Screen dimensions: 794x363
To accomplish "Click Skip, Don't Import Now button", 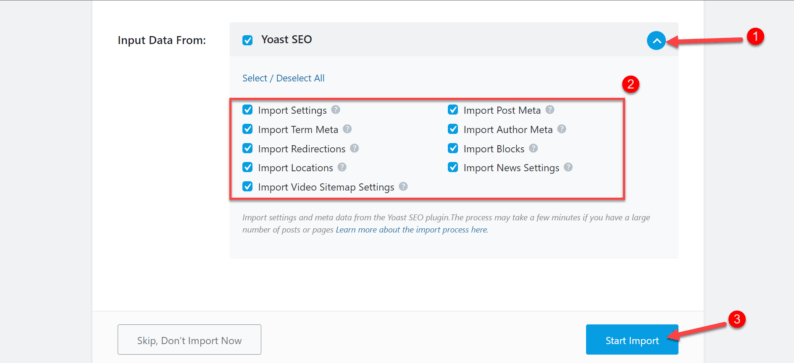I will click(x=189, y=340).
